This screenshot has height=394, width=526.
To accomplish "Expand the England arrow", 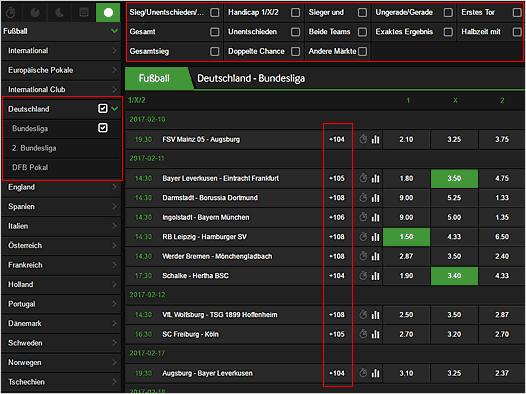I will pos(114,187).
